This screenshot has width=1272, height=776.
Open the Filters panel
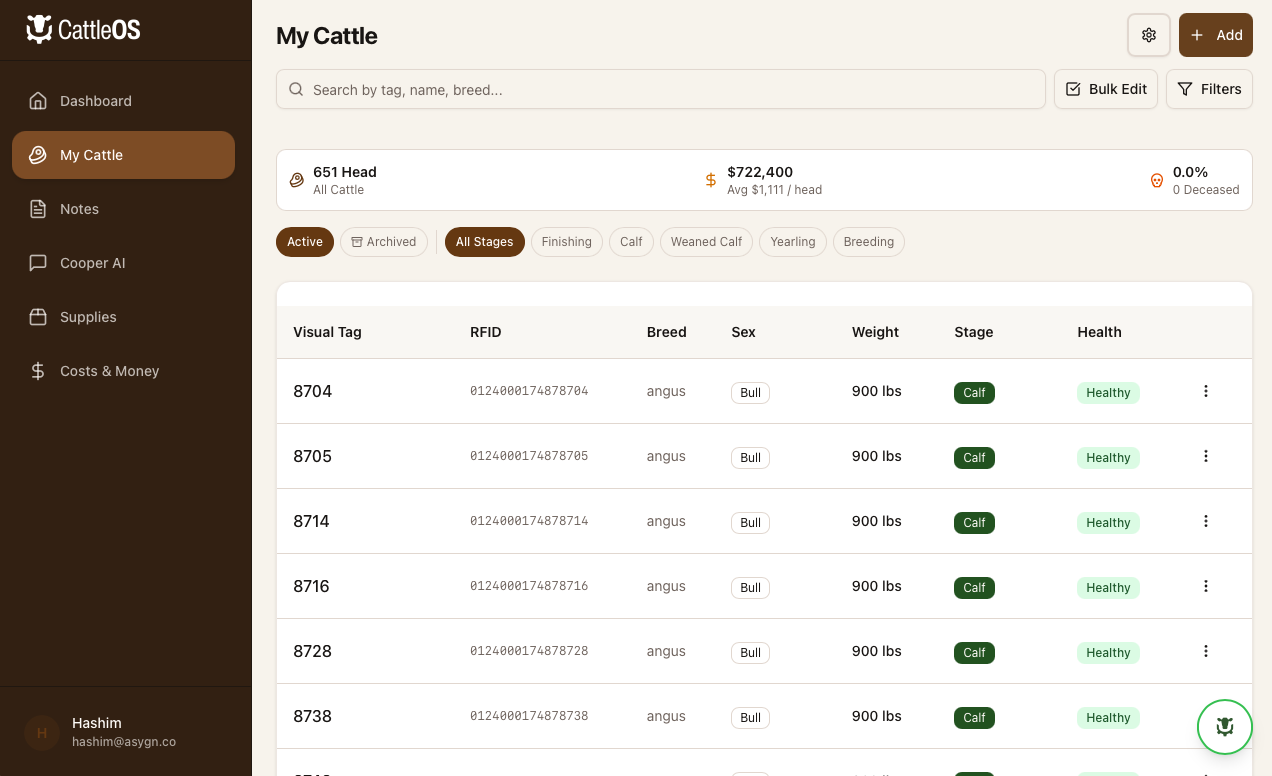(x=1209, y=89)
